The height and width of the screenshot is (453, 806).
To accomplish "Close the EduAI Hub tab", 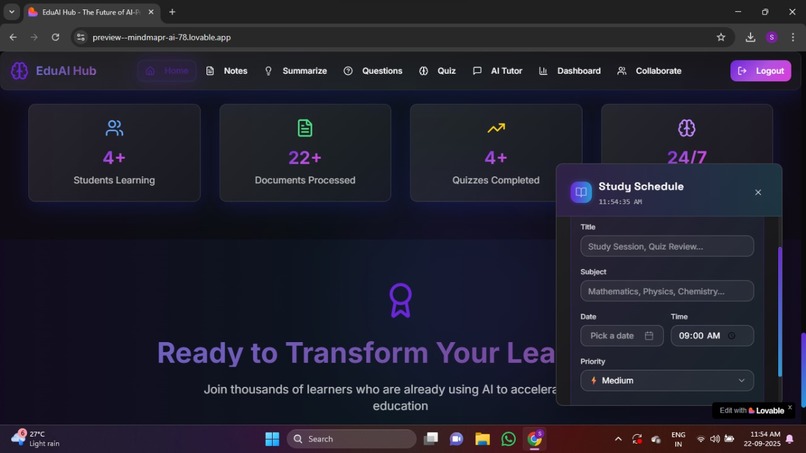I will (x=151, y=12).
